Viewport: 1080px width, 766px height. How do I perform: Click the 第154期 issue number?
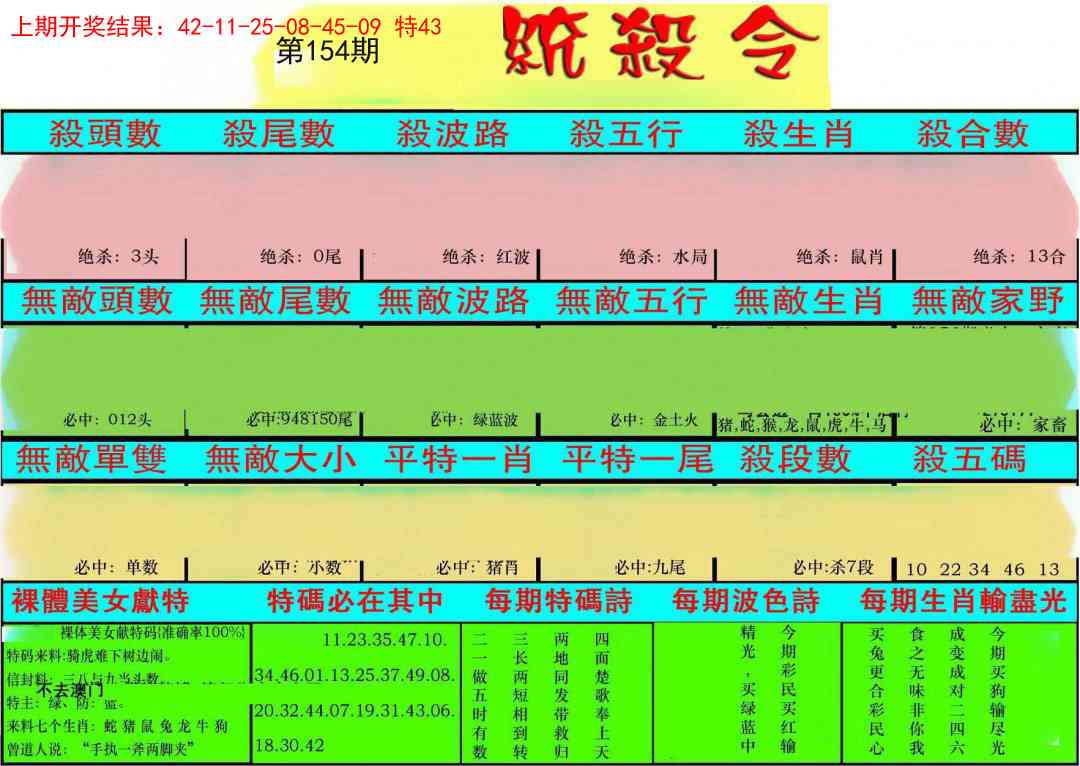click(327, 52)
